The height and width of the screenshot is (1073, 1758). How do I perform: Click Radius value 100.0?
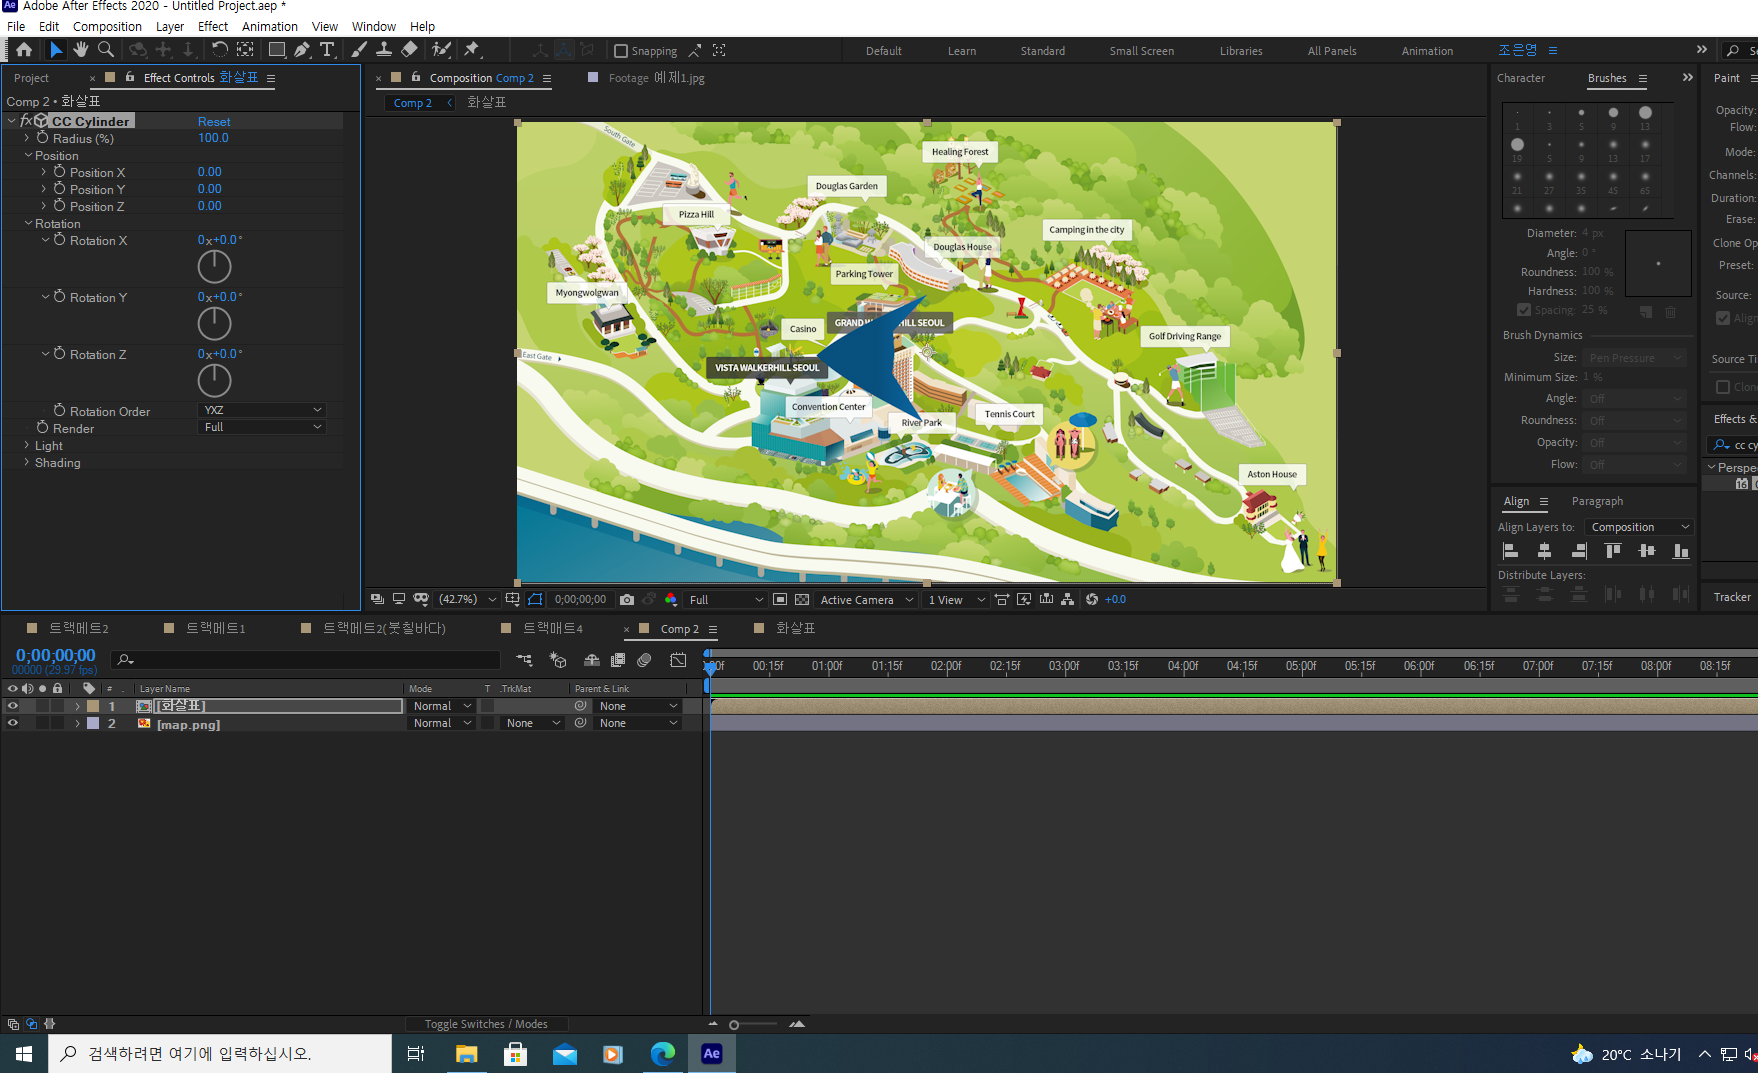(x=213, y=138)
